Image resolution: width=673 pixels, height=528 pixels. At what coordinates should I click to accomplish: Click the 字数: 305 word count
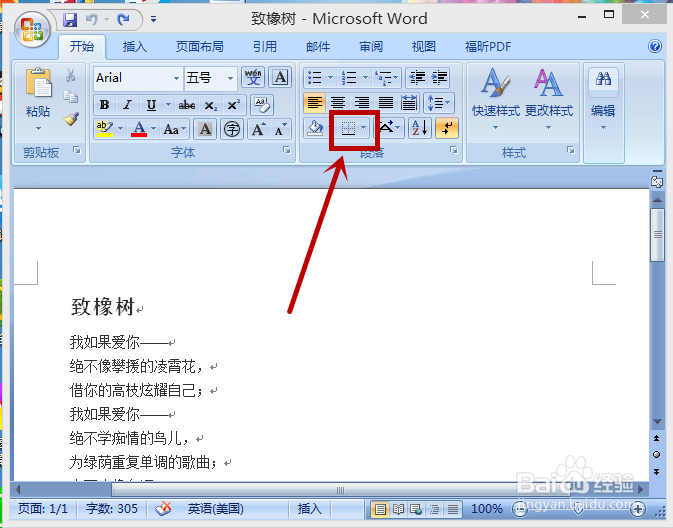click(112, 509)
